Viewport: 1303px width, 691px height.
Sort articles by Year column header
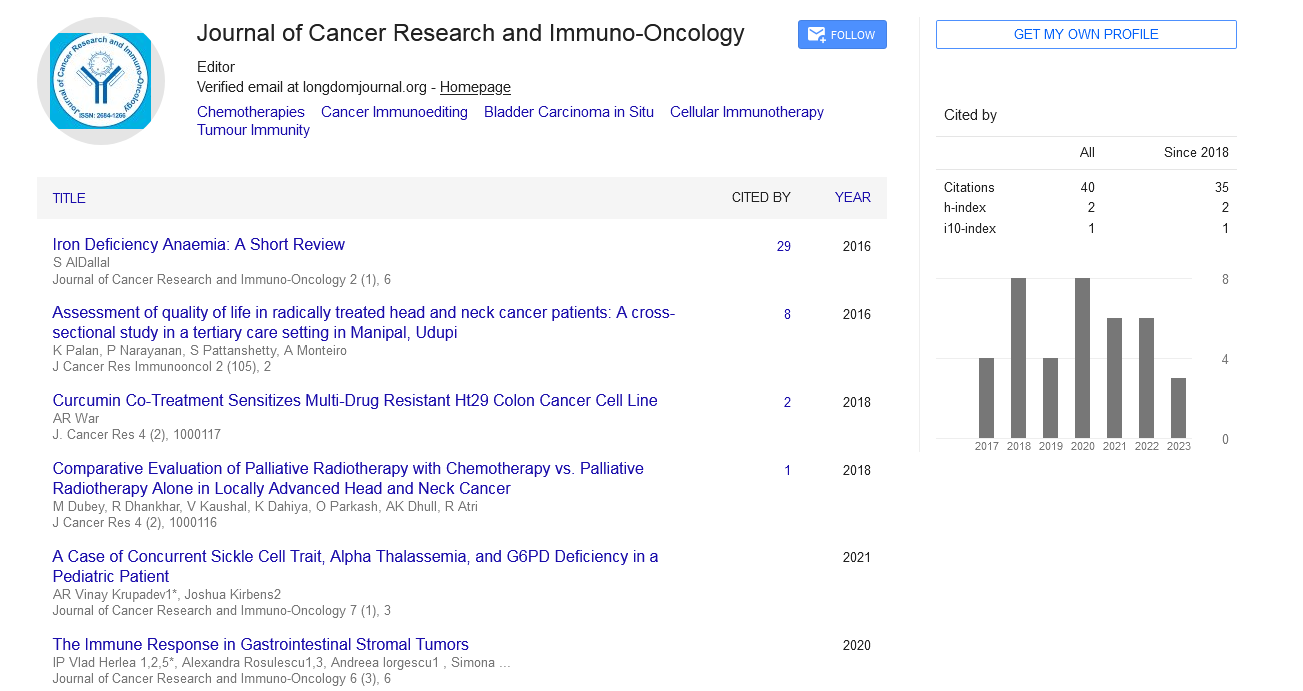coord(852,198)
